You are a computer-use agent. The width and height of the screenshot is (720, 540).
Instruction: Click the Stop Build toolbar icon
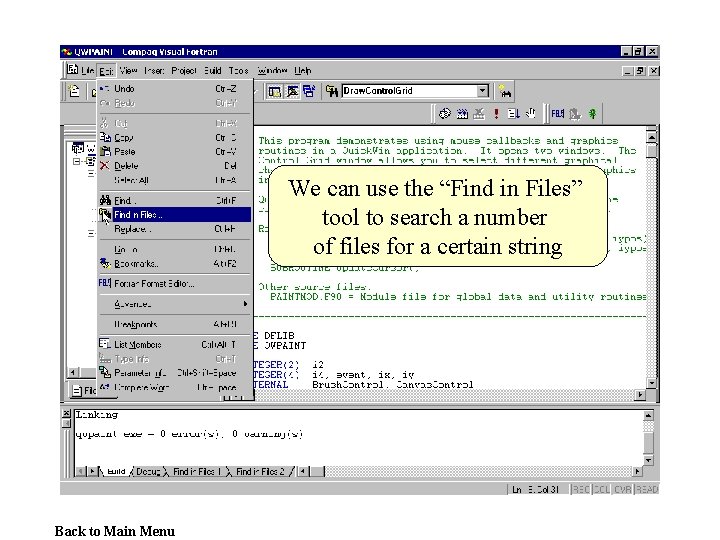pyautogui.click(x=479, y=113)
